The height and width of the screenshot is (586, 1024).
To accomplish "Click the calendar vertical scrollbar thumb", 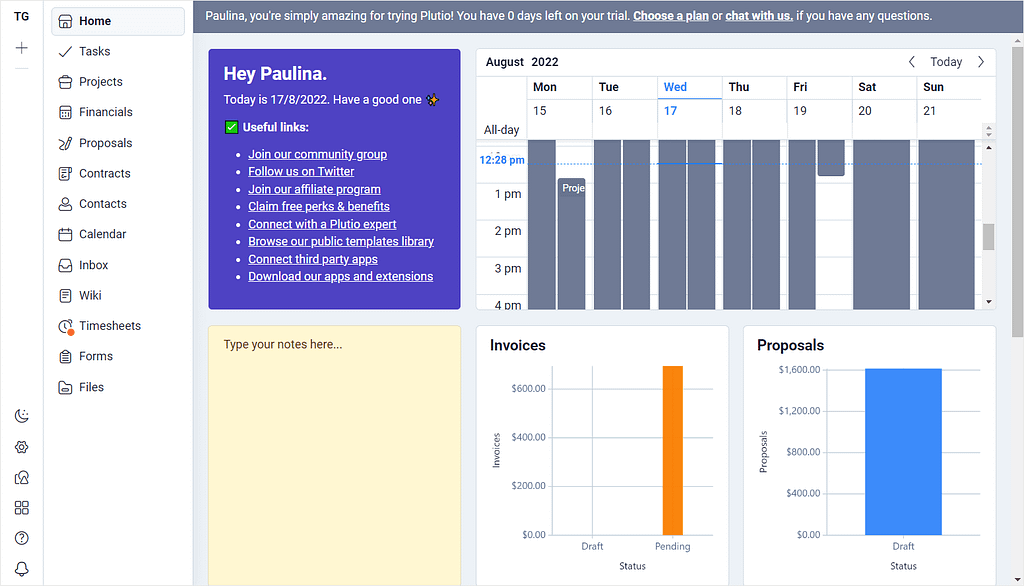I will pos(989,237).
